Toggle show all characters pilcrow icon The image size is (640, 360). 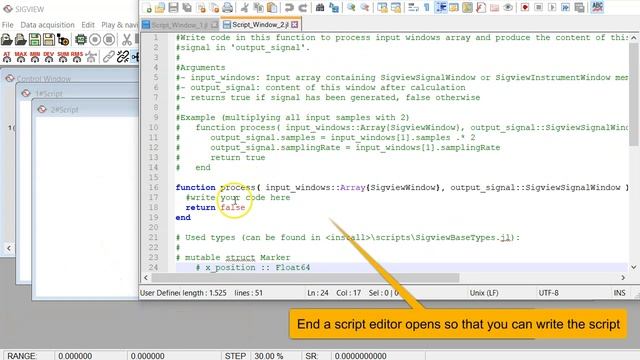click(x=427, y=7)
